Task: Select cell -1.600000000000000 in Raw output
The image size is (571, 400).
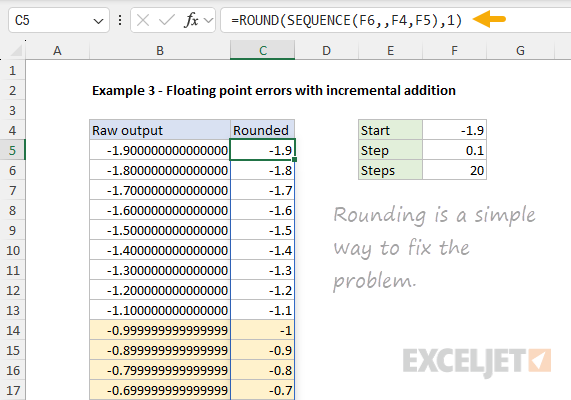Action: (x=160, y=211)
